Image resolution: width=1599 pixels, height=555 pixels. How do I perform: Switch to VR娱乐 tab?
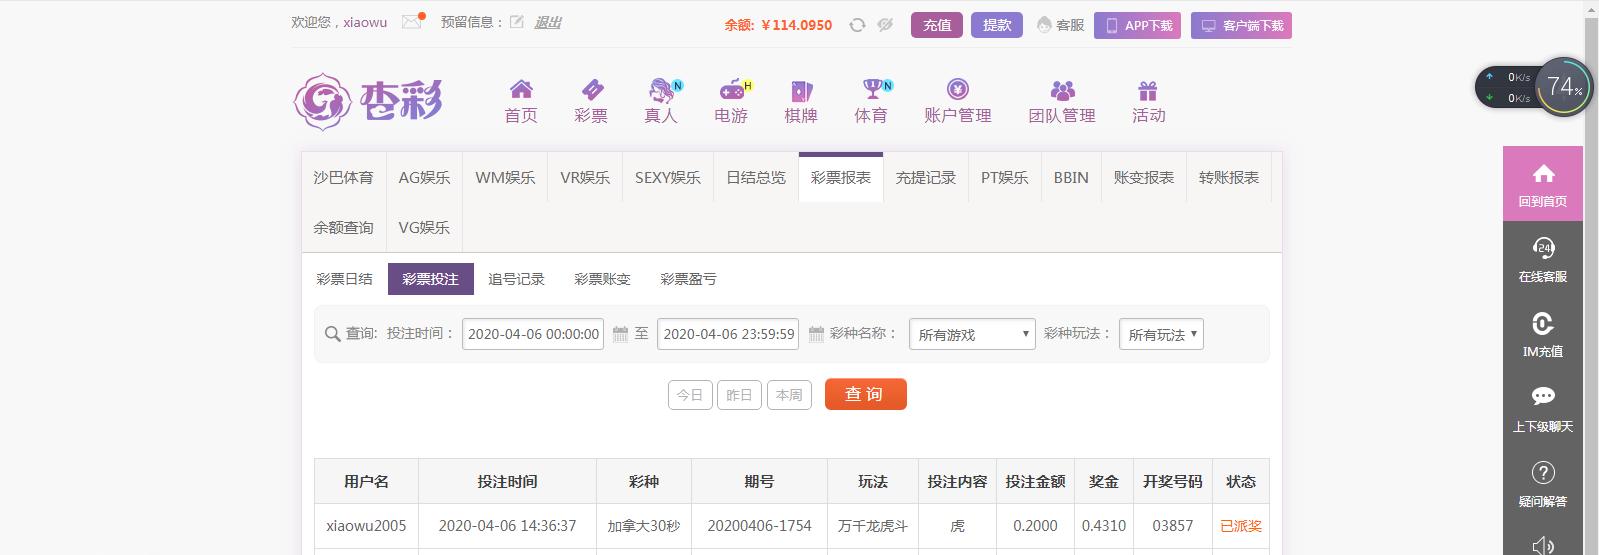(x=585, y=178)
